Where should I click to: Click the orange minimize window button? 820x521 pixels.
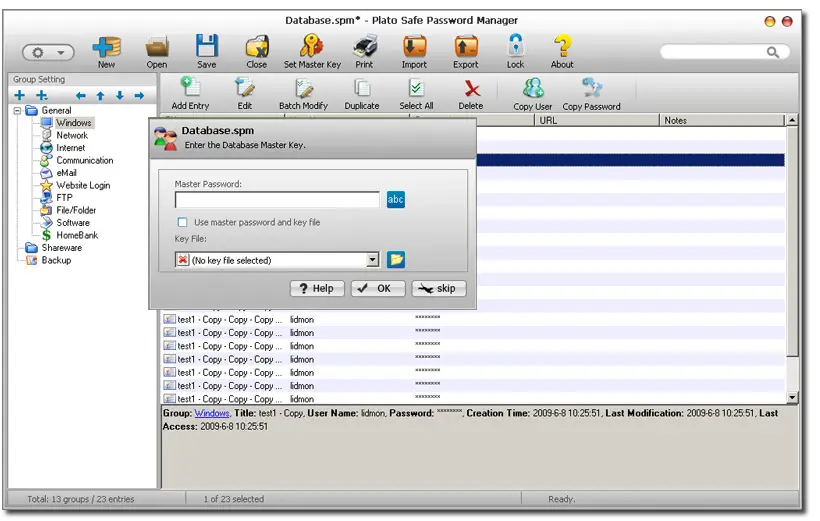pos(770,21)
